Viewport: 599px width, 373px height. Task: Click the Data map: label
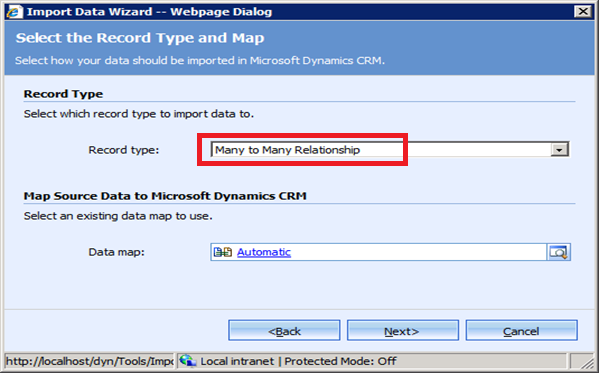point(117,252)
